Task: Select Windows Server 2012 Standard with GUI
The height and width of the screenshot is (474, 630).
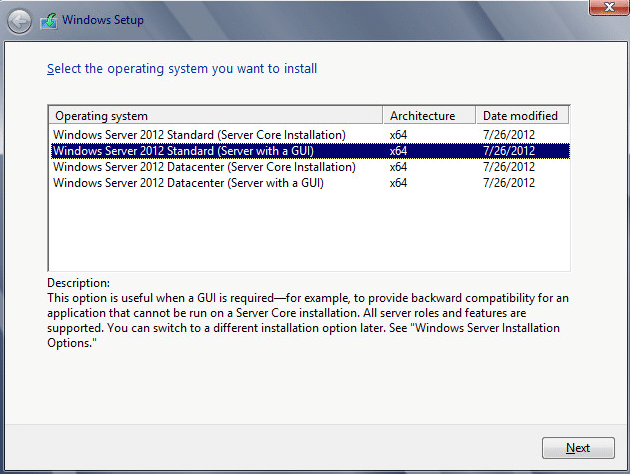Action: point(310,151)
